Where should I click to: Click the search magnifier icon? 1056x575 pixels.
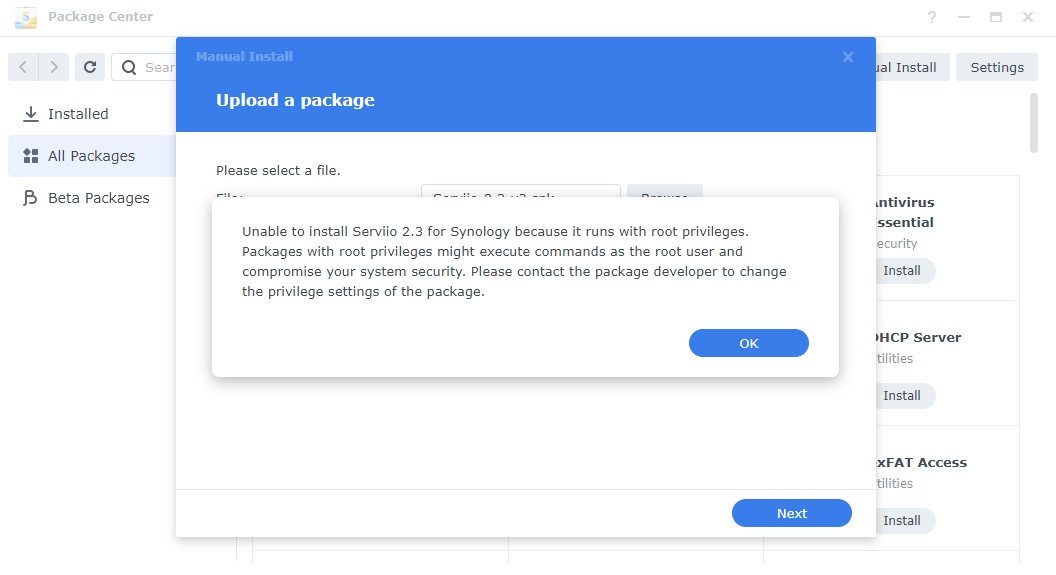coord(129,67)
